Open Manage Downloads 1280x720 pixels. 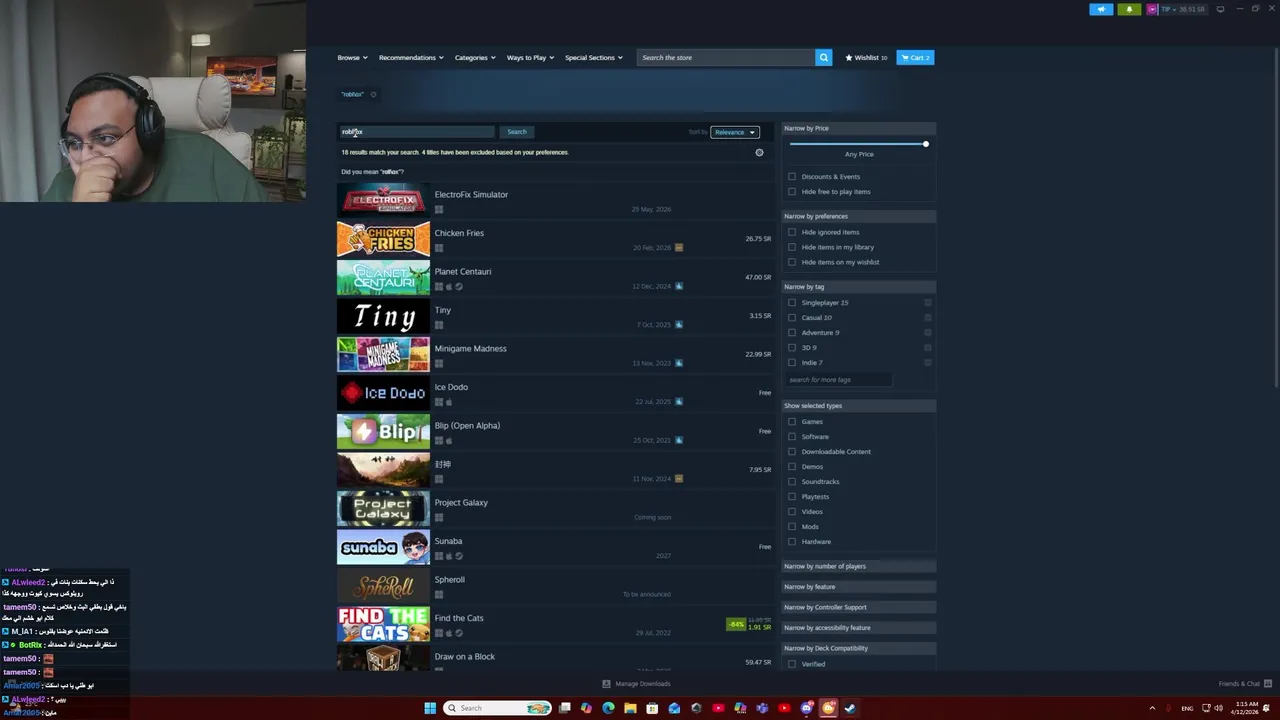click(636, 684)
